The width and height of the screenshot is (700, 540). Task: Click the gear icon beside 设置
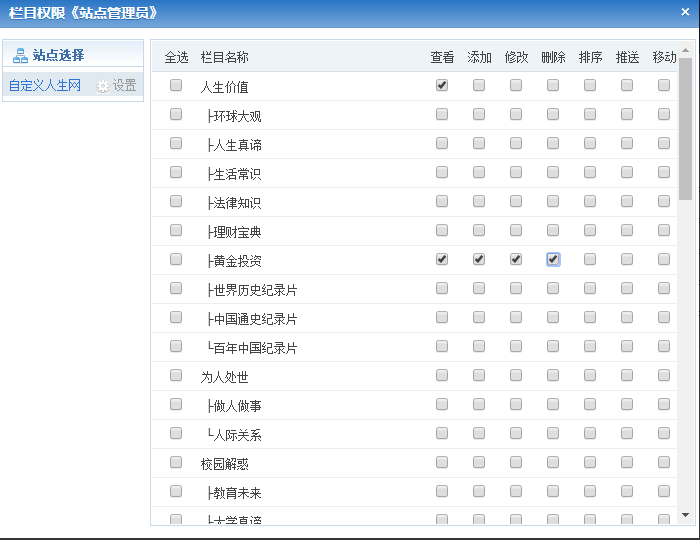click(103, 86)
